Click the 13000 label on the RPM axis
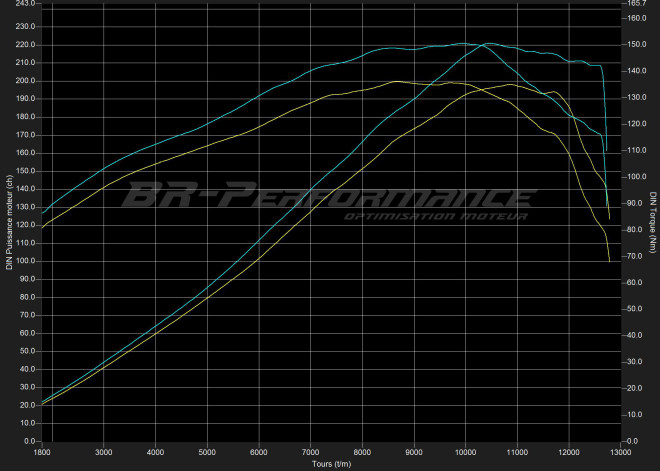Screen dimensions: 660x471 (x=620, y=451)
